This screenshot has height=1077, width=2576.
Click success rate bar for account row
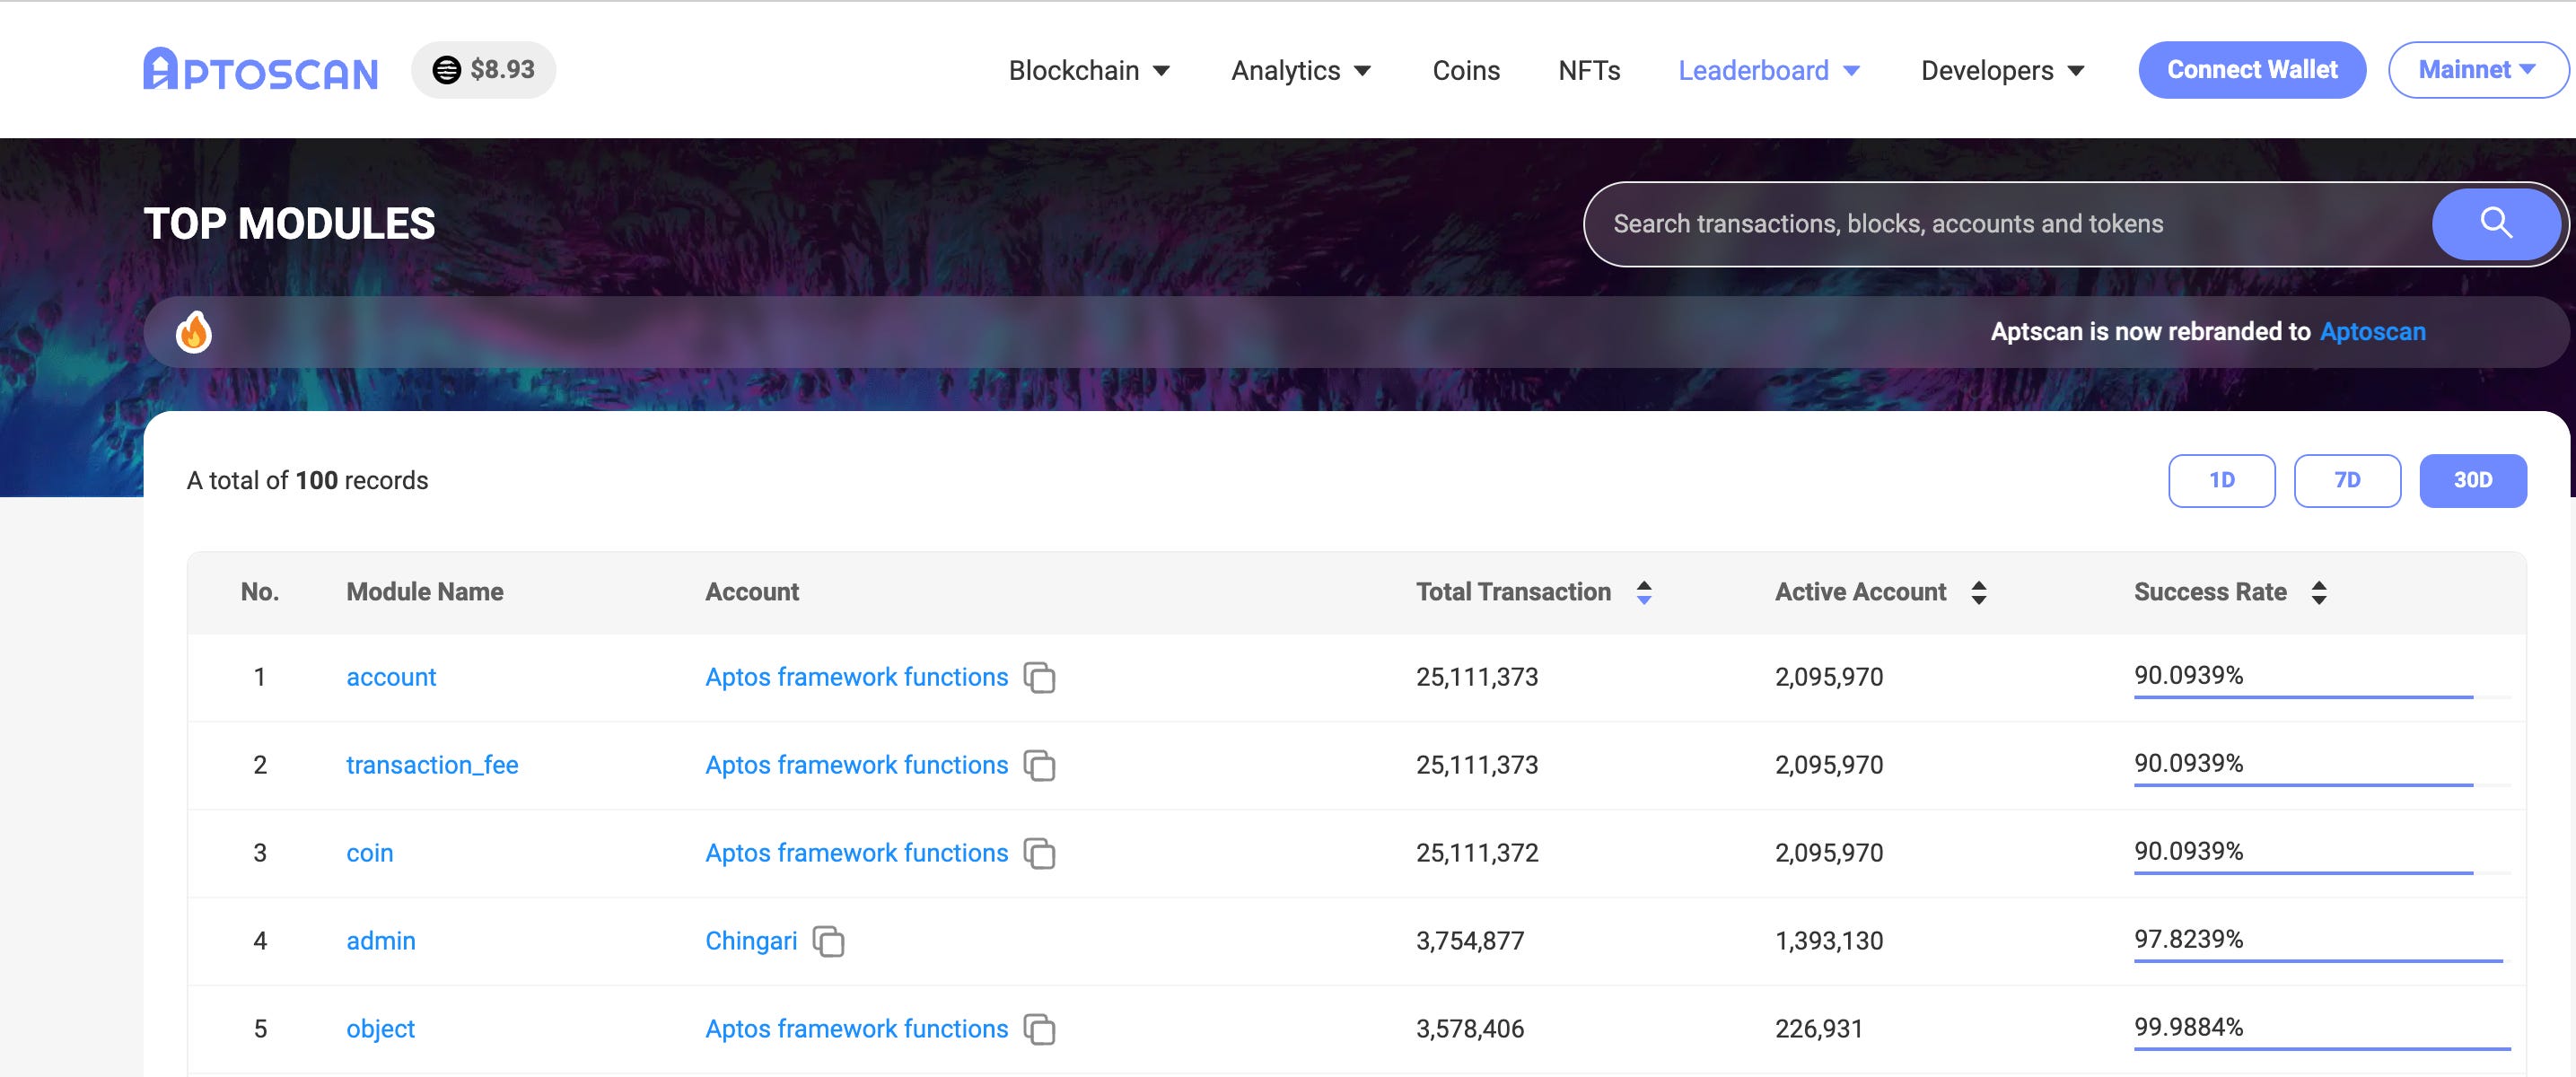tap(2322, 697)
